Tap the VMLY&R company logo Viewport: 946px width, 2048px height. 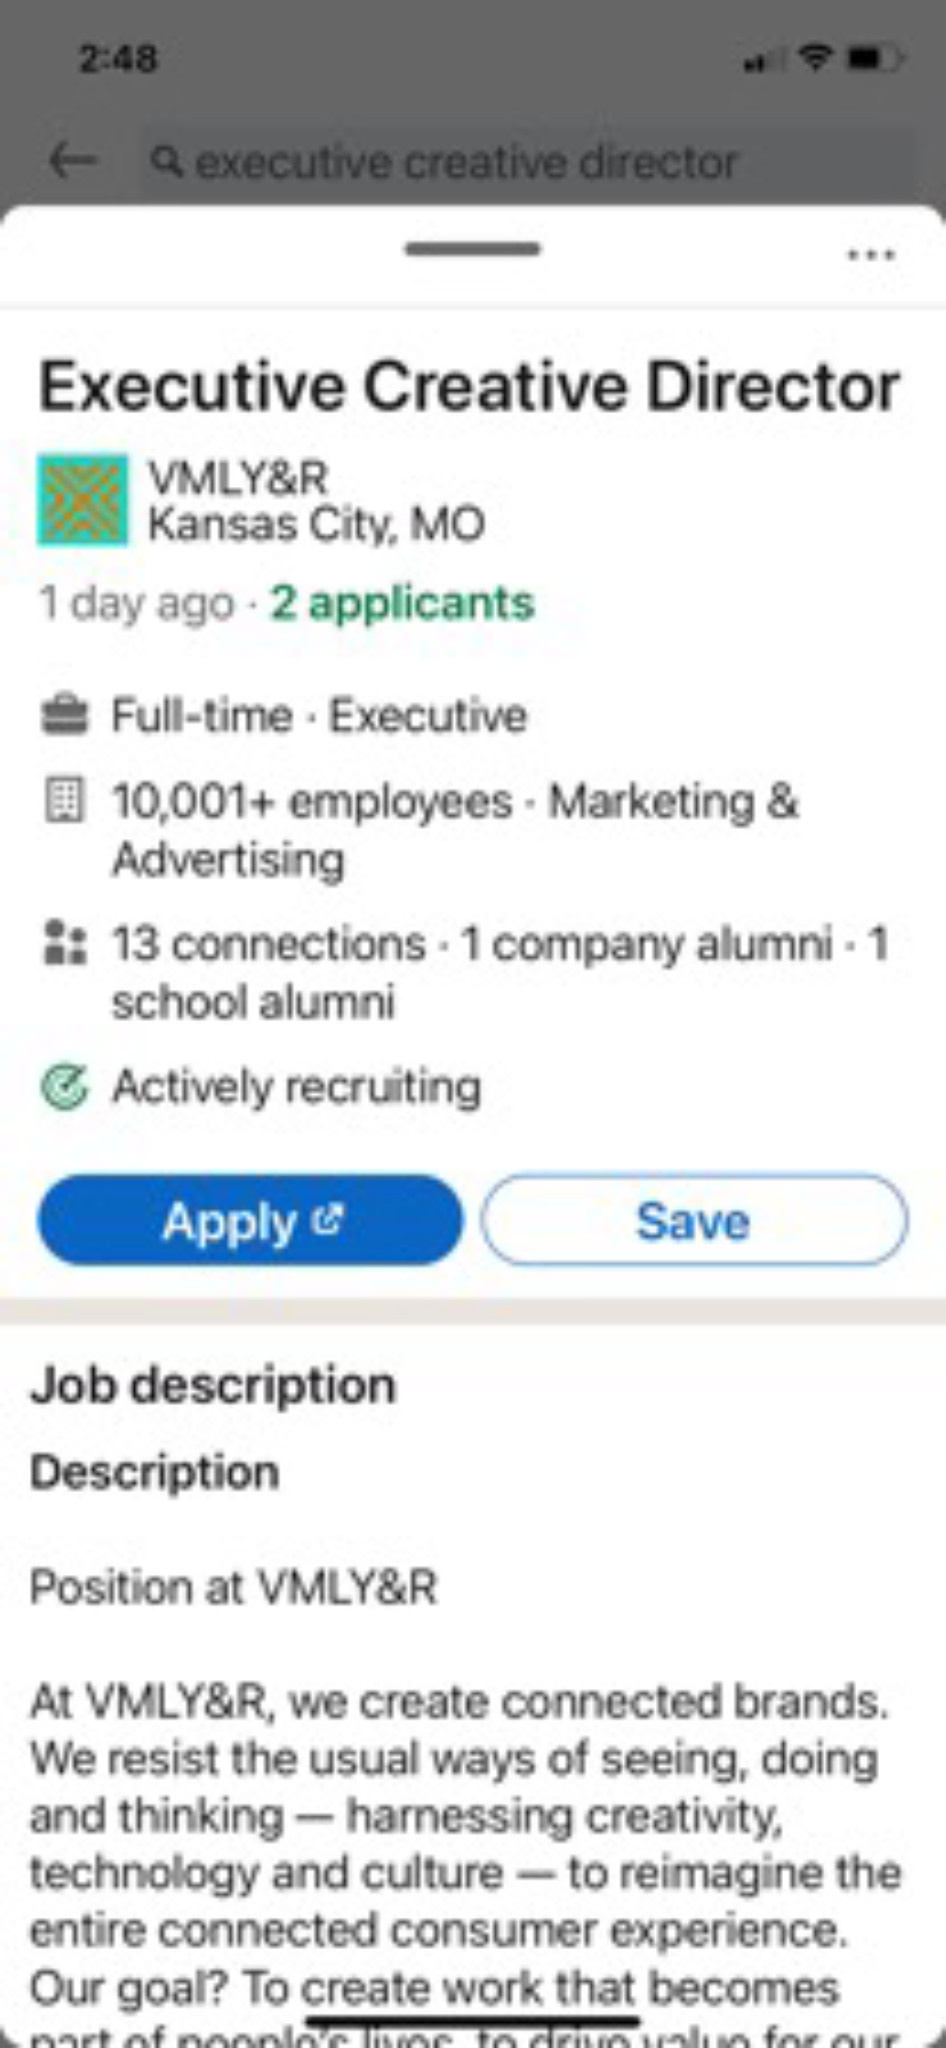pos(83,500)
